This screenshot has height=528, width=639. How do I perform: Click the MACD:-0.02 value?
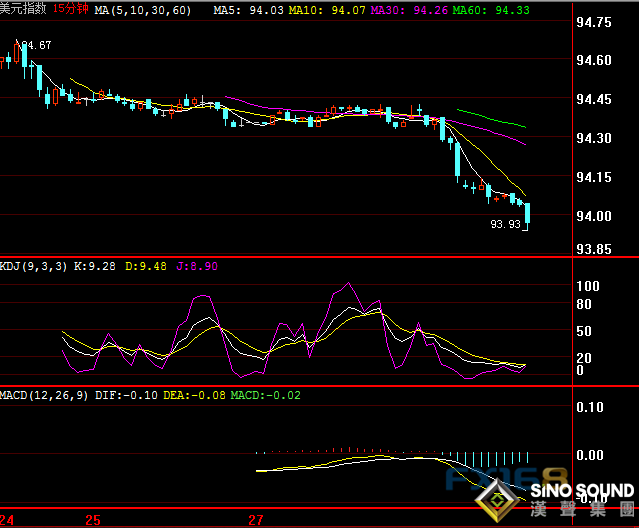(265, 395)
